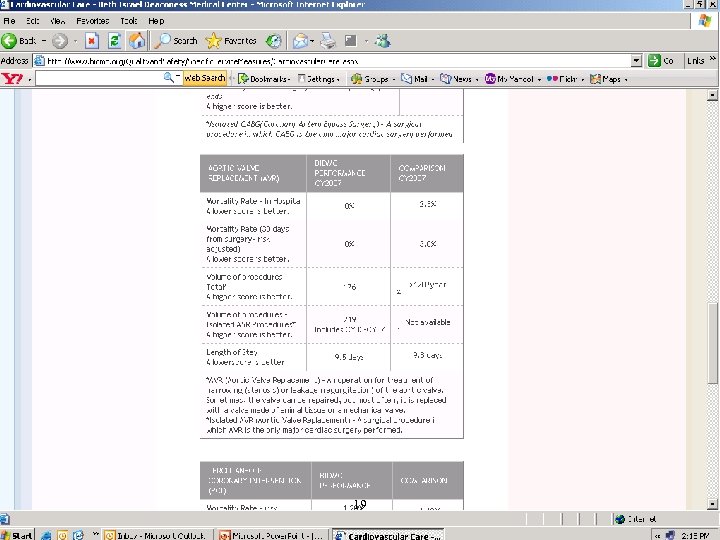The height and width of the screenshot is (540, 720).
Task: Click the "Length of Stay" row label
Action: click(x=232, y=352)
